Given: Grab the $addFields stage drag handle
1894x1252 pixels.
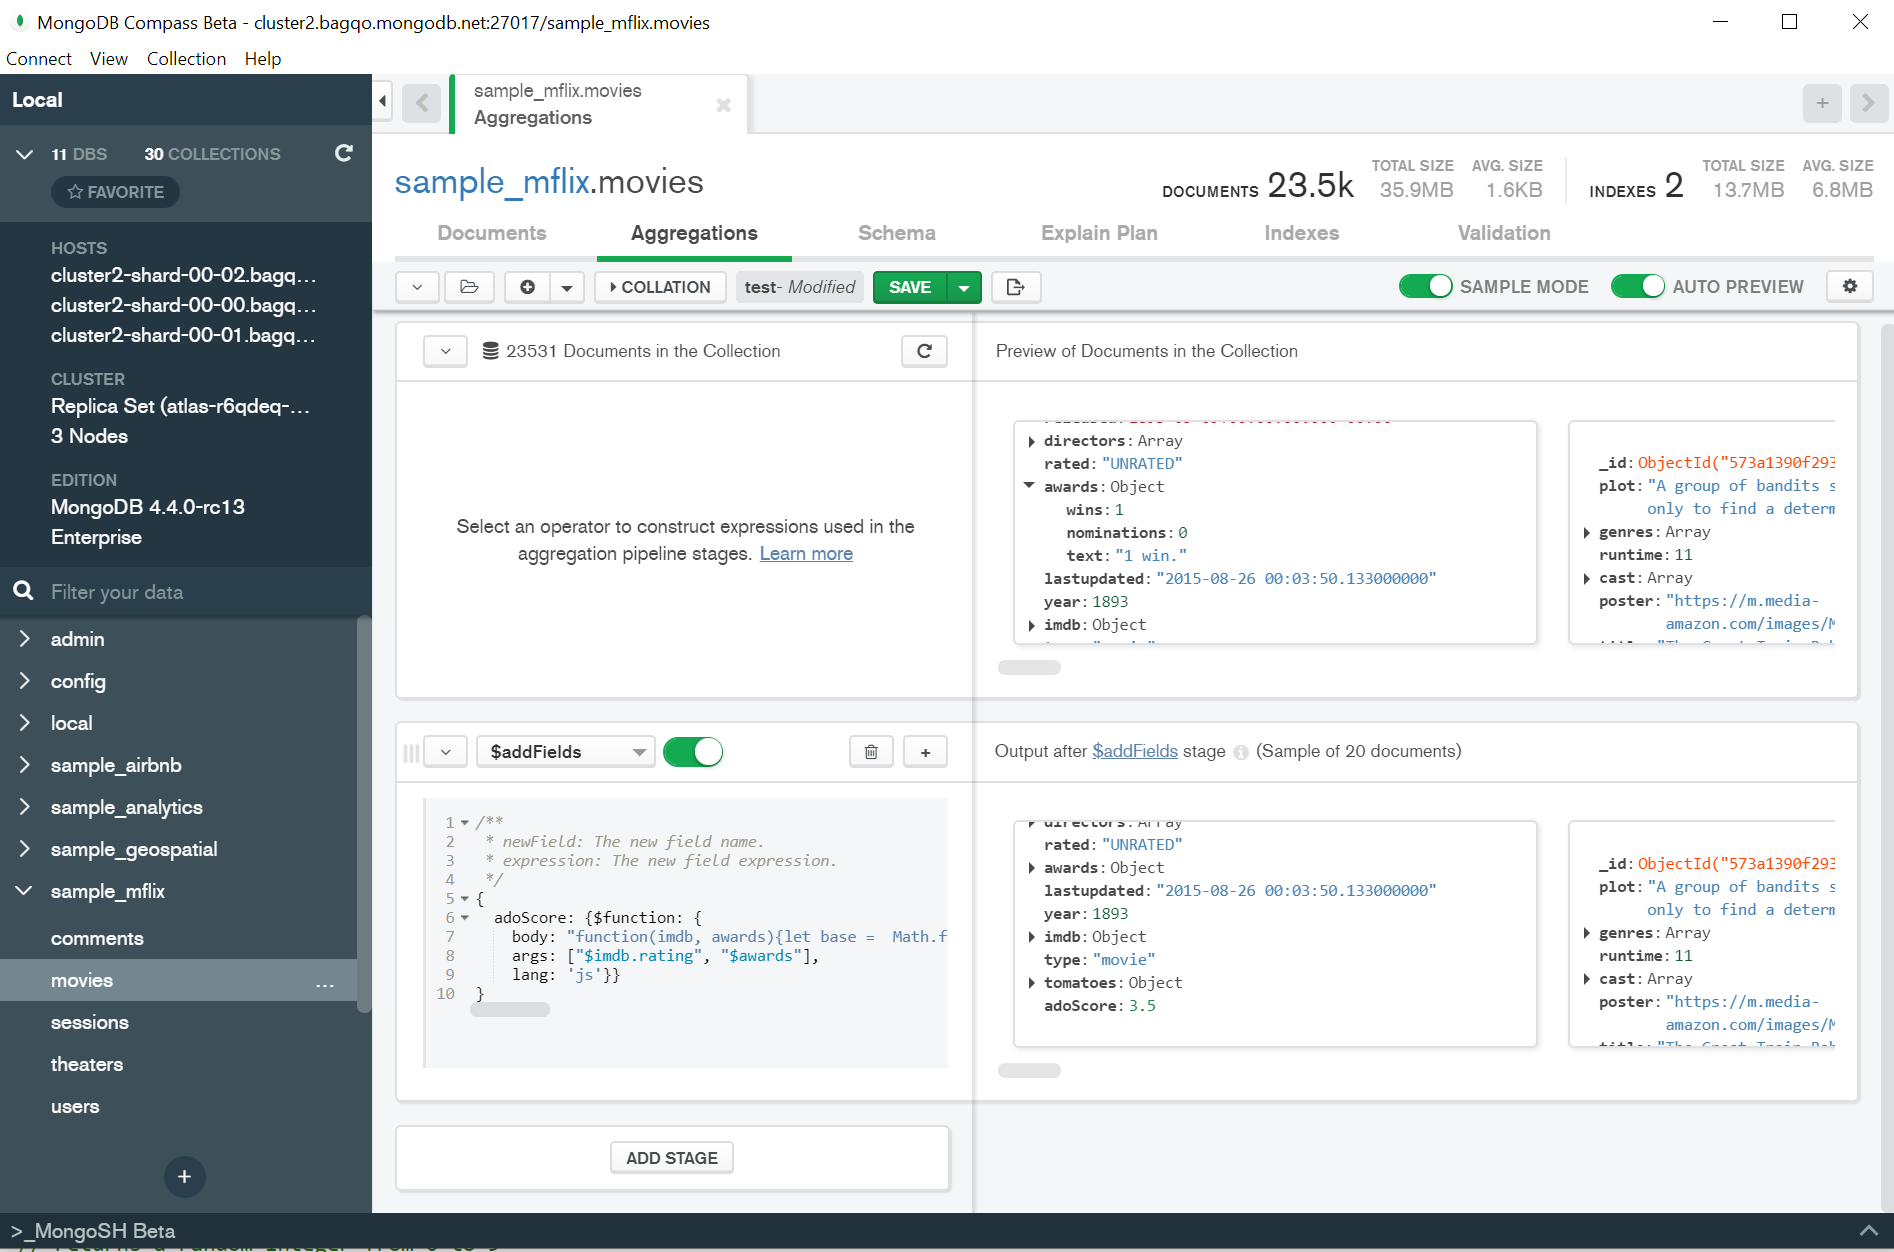Looking at the screenshot, I should [x=411, y=752].
